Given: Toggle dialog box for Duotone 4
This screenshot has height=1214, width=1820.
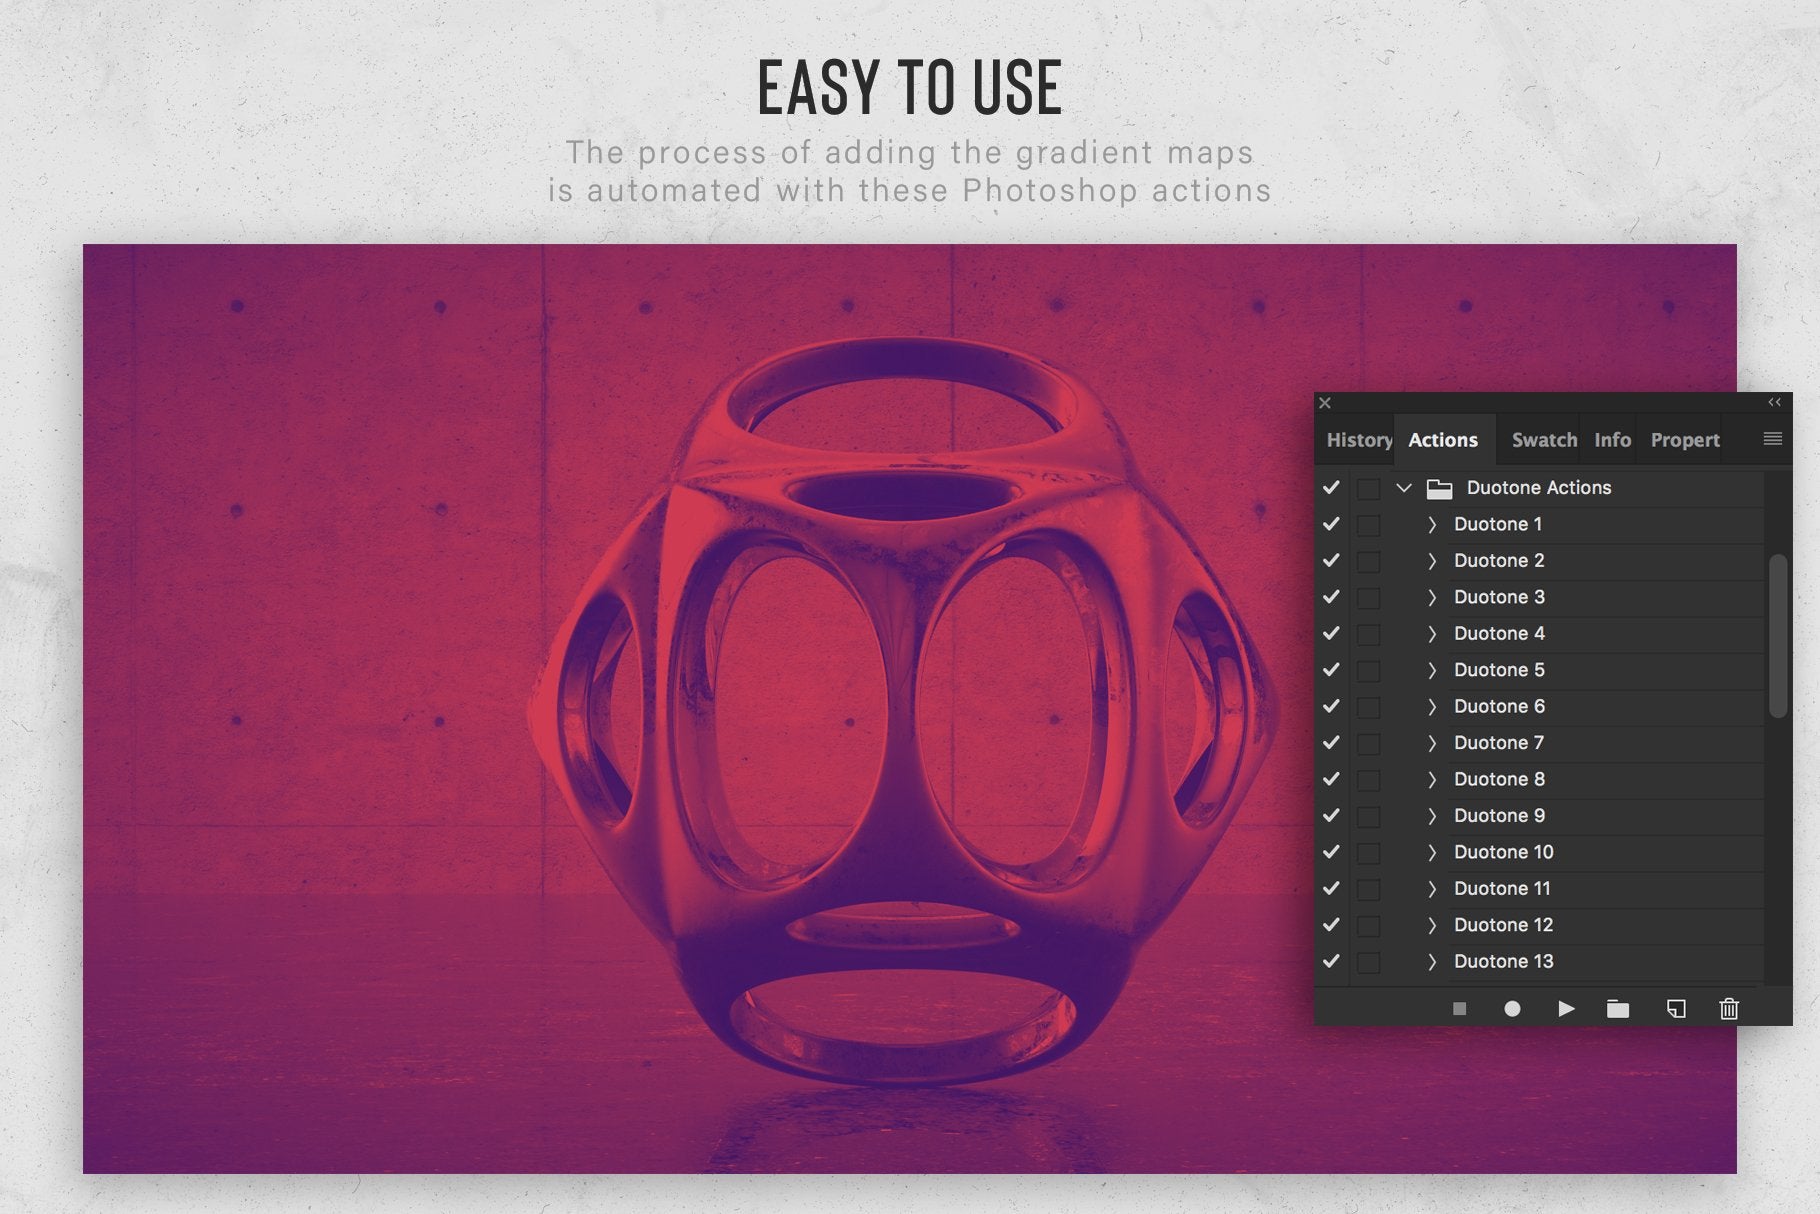Looking at the screenshot, I should click(1368, 634).
